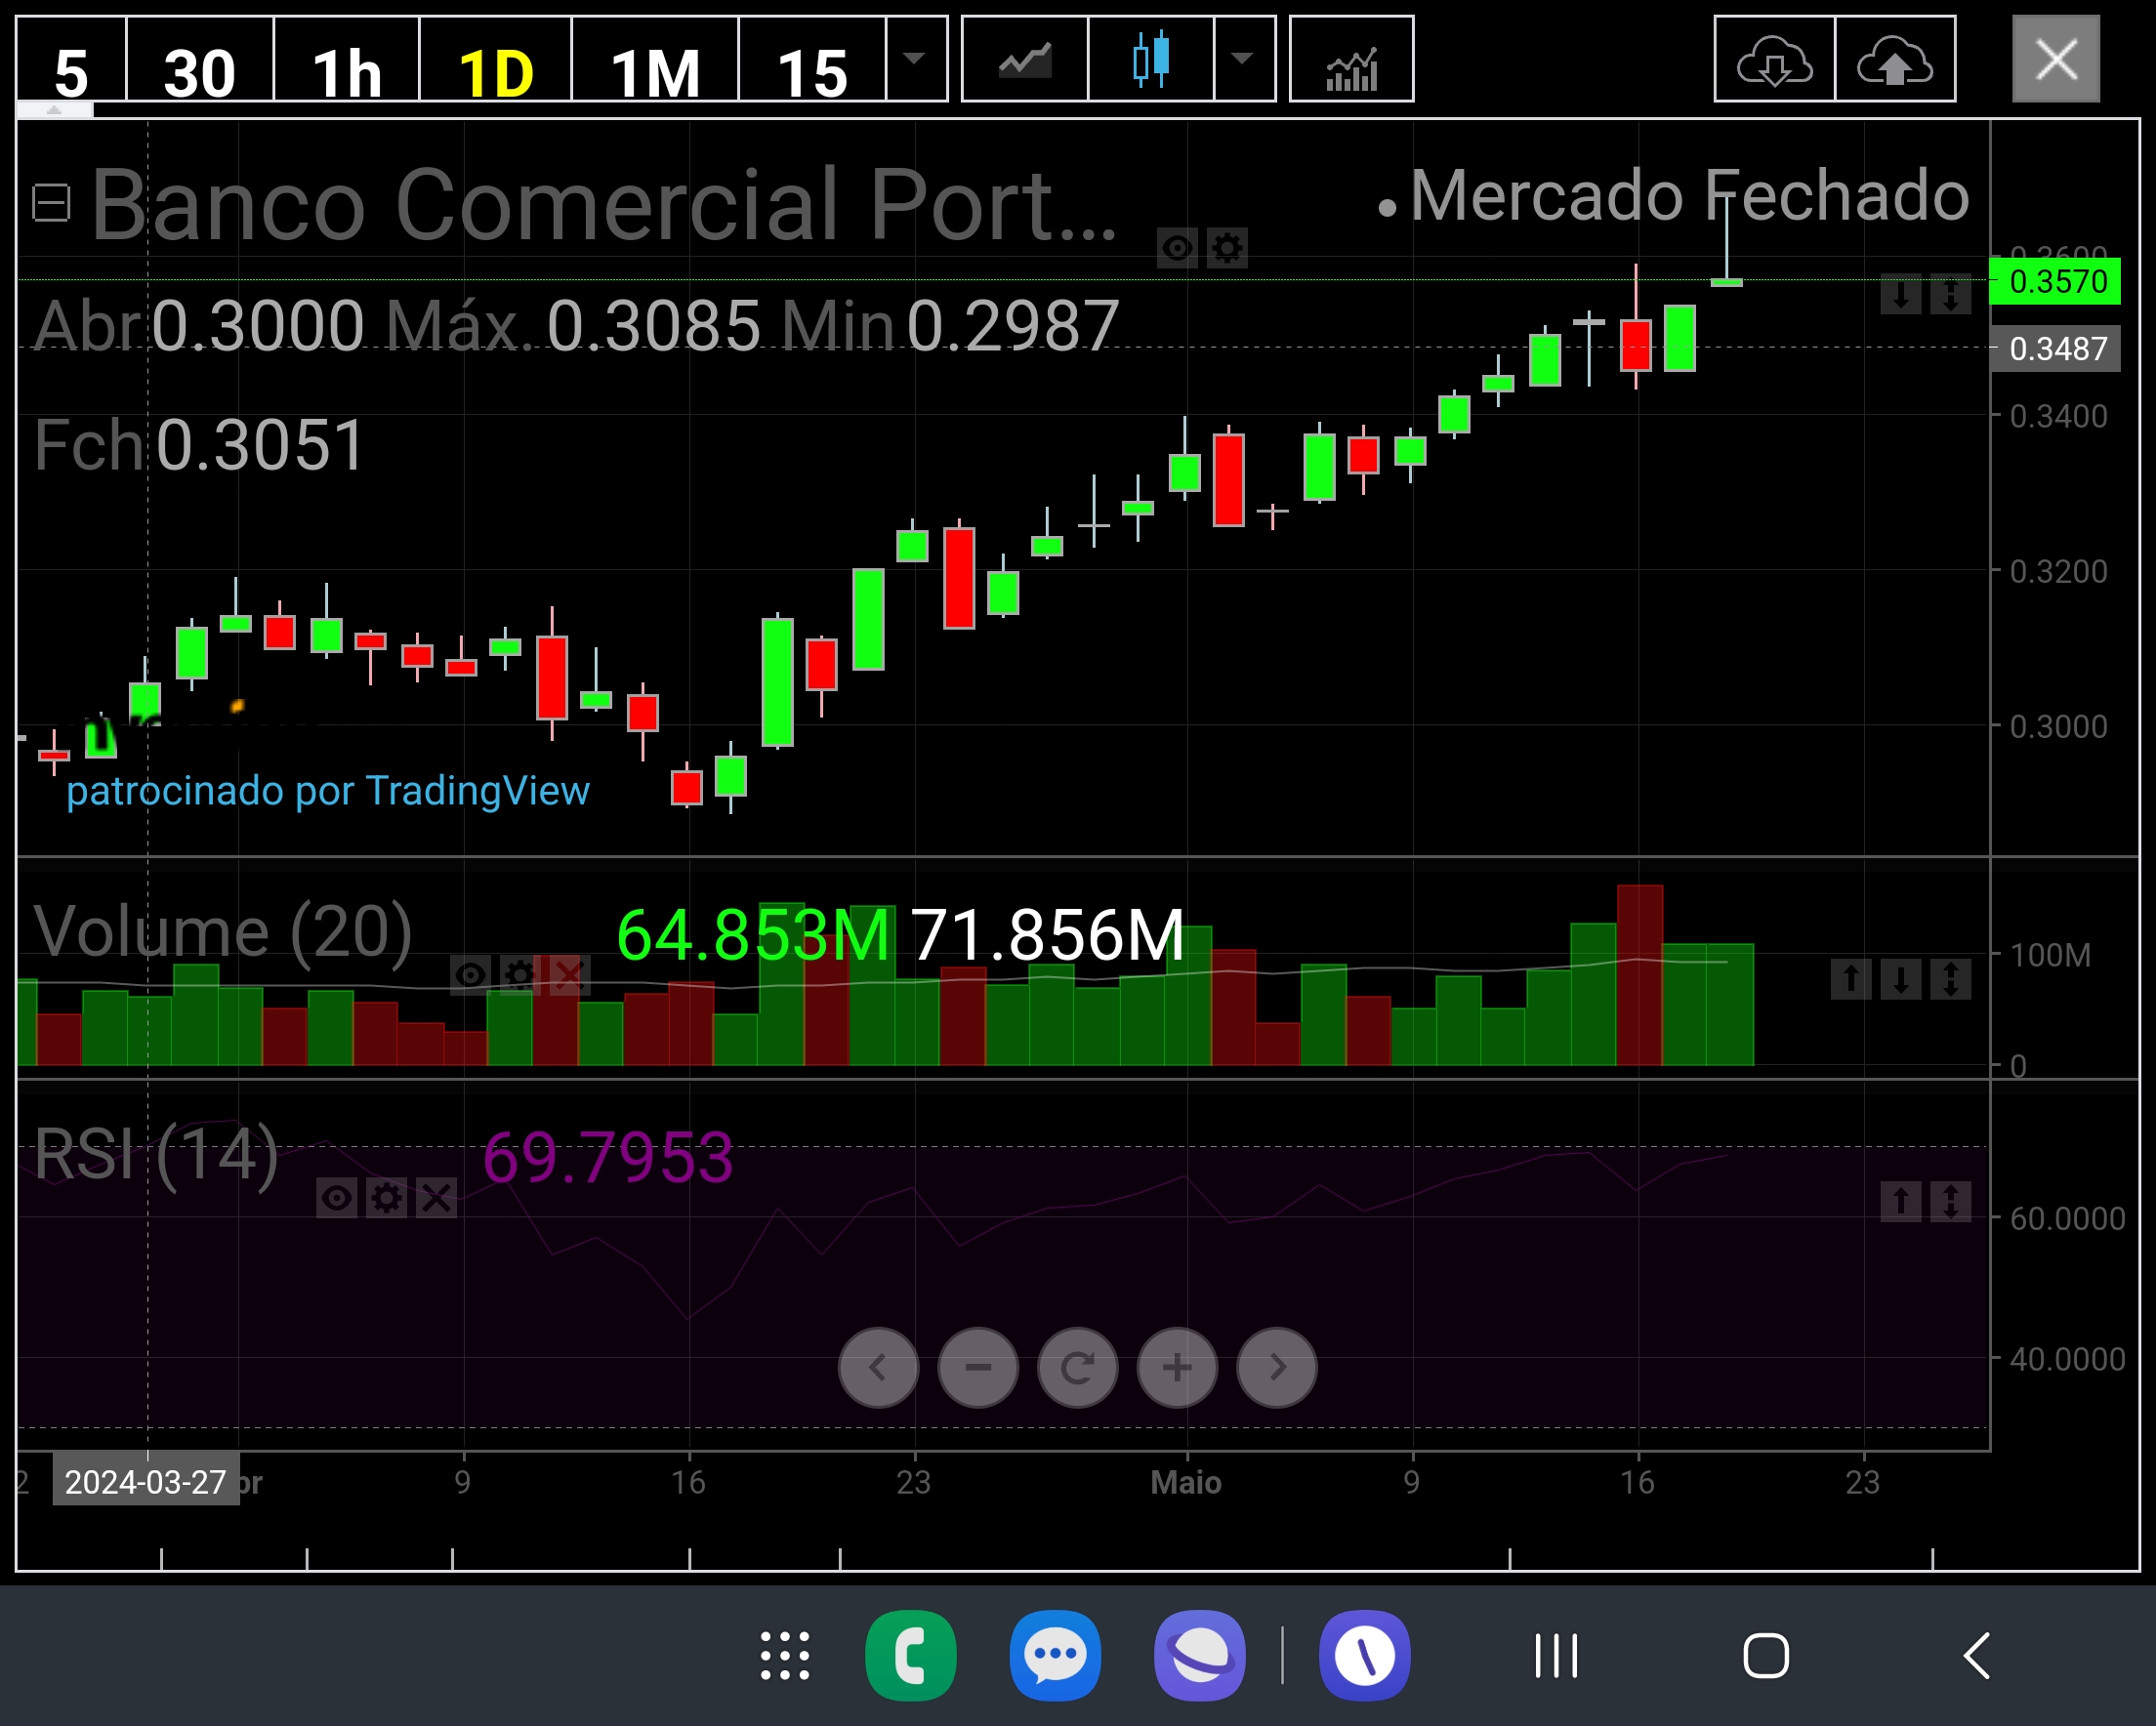Click the 0.3570 green price label
This screenshot has width=2156, height=1726.
tap(2057, 282)
